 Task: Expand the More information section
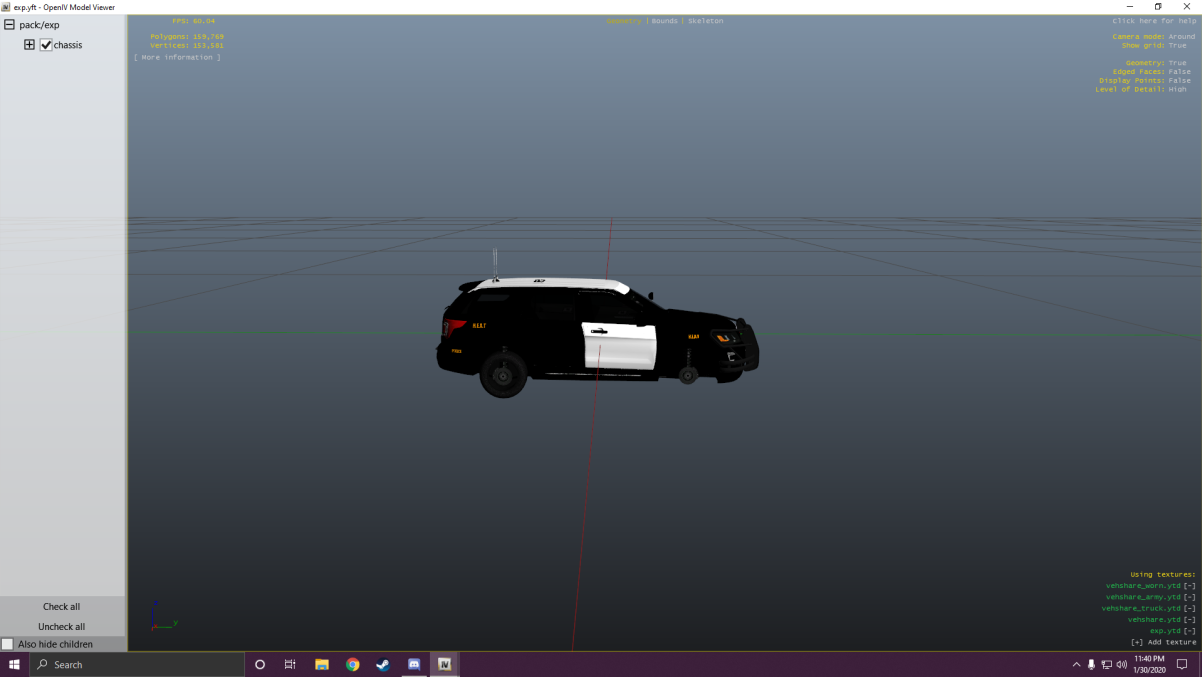pyautogui.click(x=177, y=57)
